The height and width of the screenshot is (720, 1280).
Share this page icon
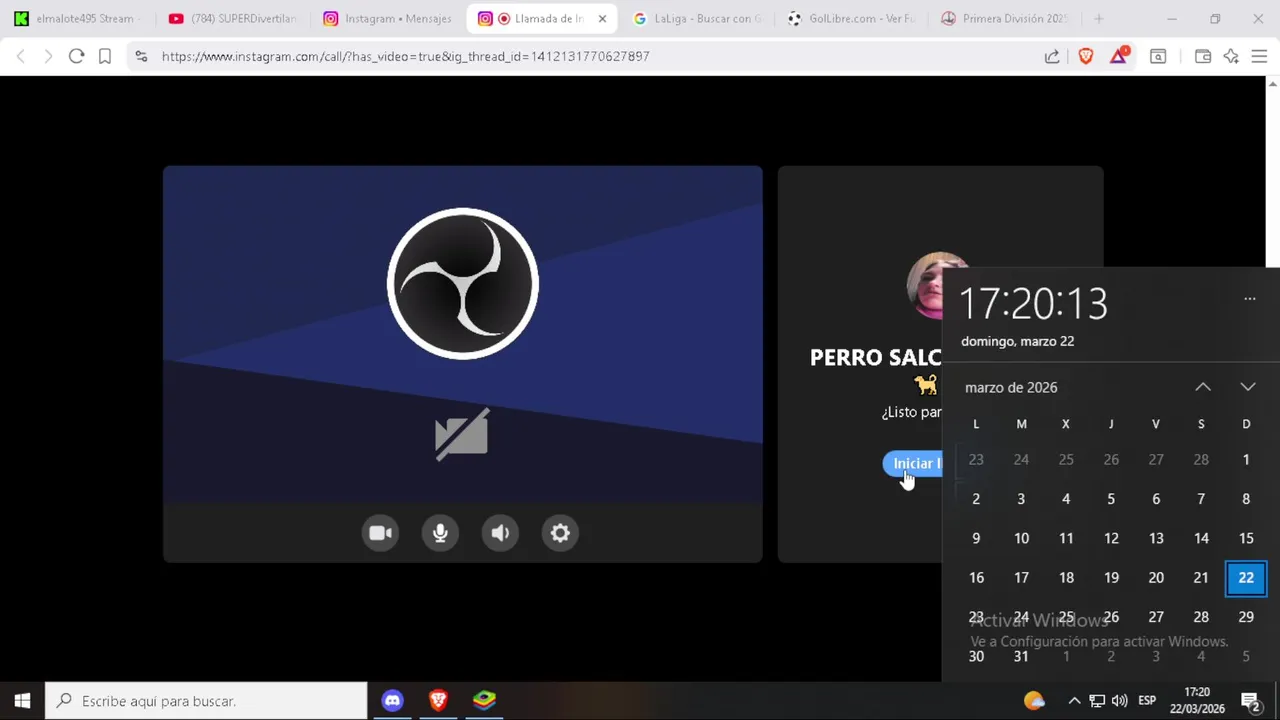(x=1052, y=57)
